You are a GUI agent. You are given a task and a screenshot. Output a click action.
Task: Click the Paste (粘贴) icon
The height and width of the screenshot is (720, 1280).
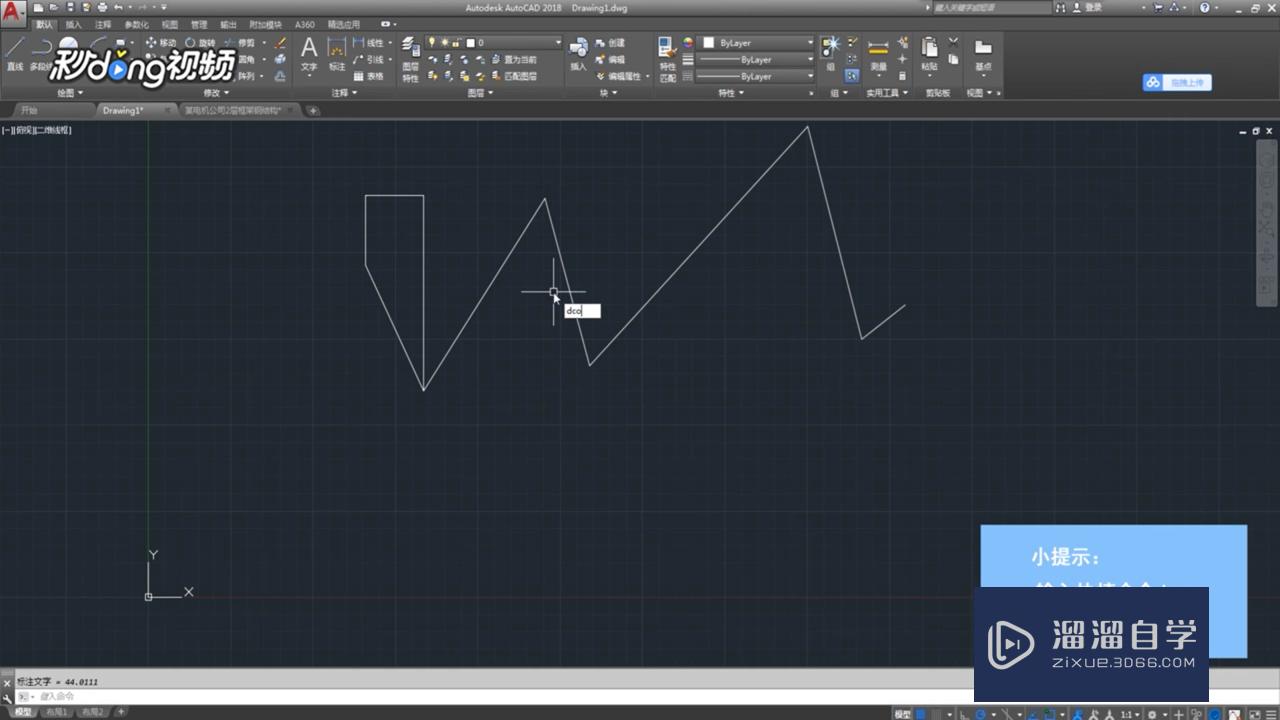coord(929,54)
